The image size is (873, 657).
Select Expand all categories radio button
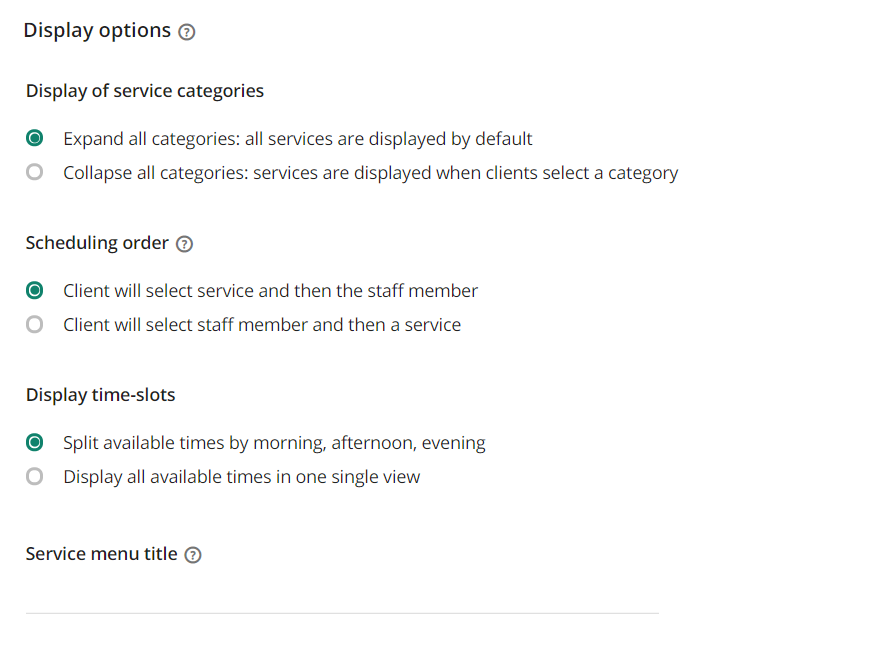click(35, 138)
